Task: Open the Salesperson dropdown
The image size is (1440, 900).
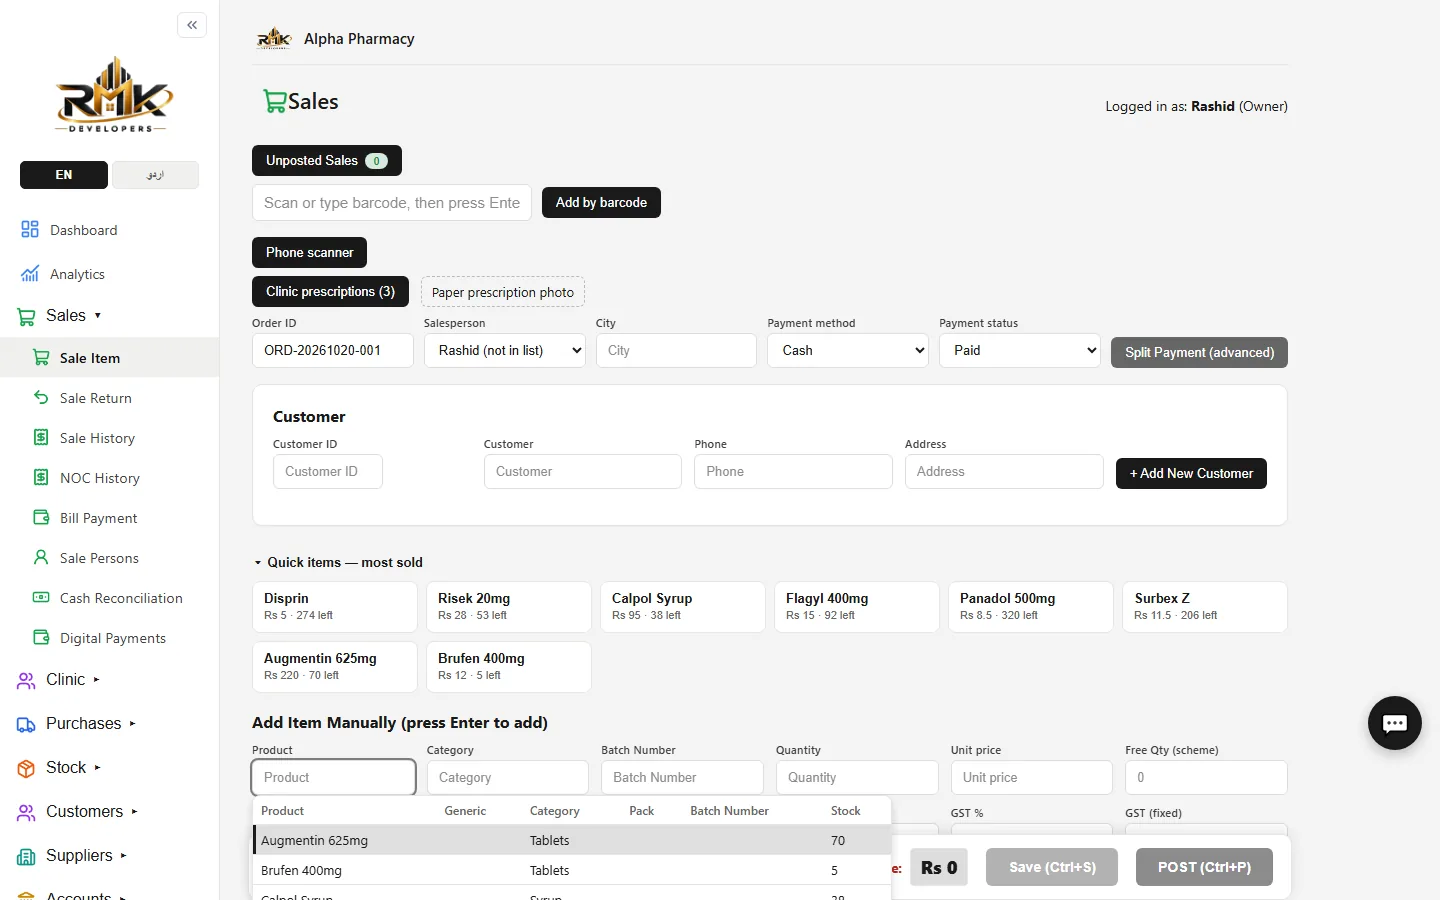Action: pos(505,351)
